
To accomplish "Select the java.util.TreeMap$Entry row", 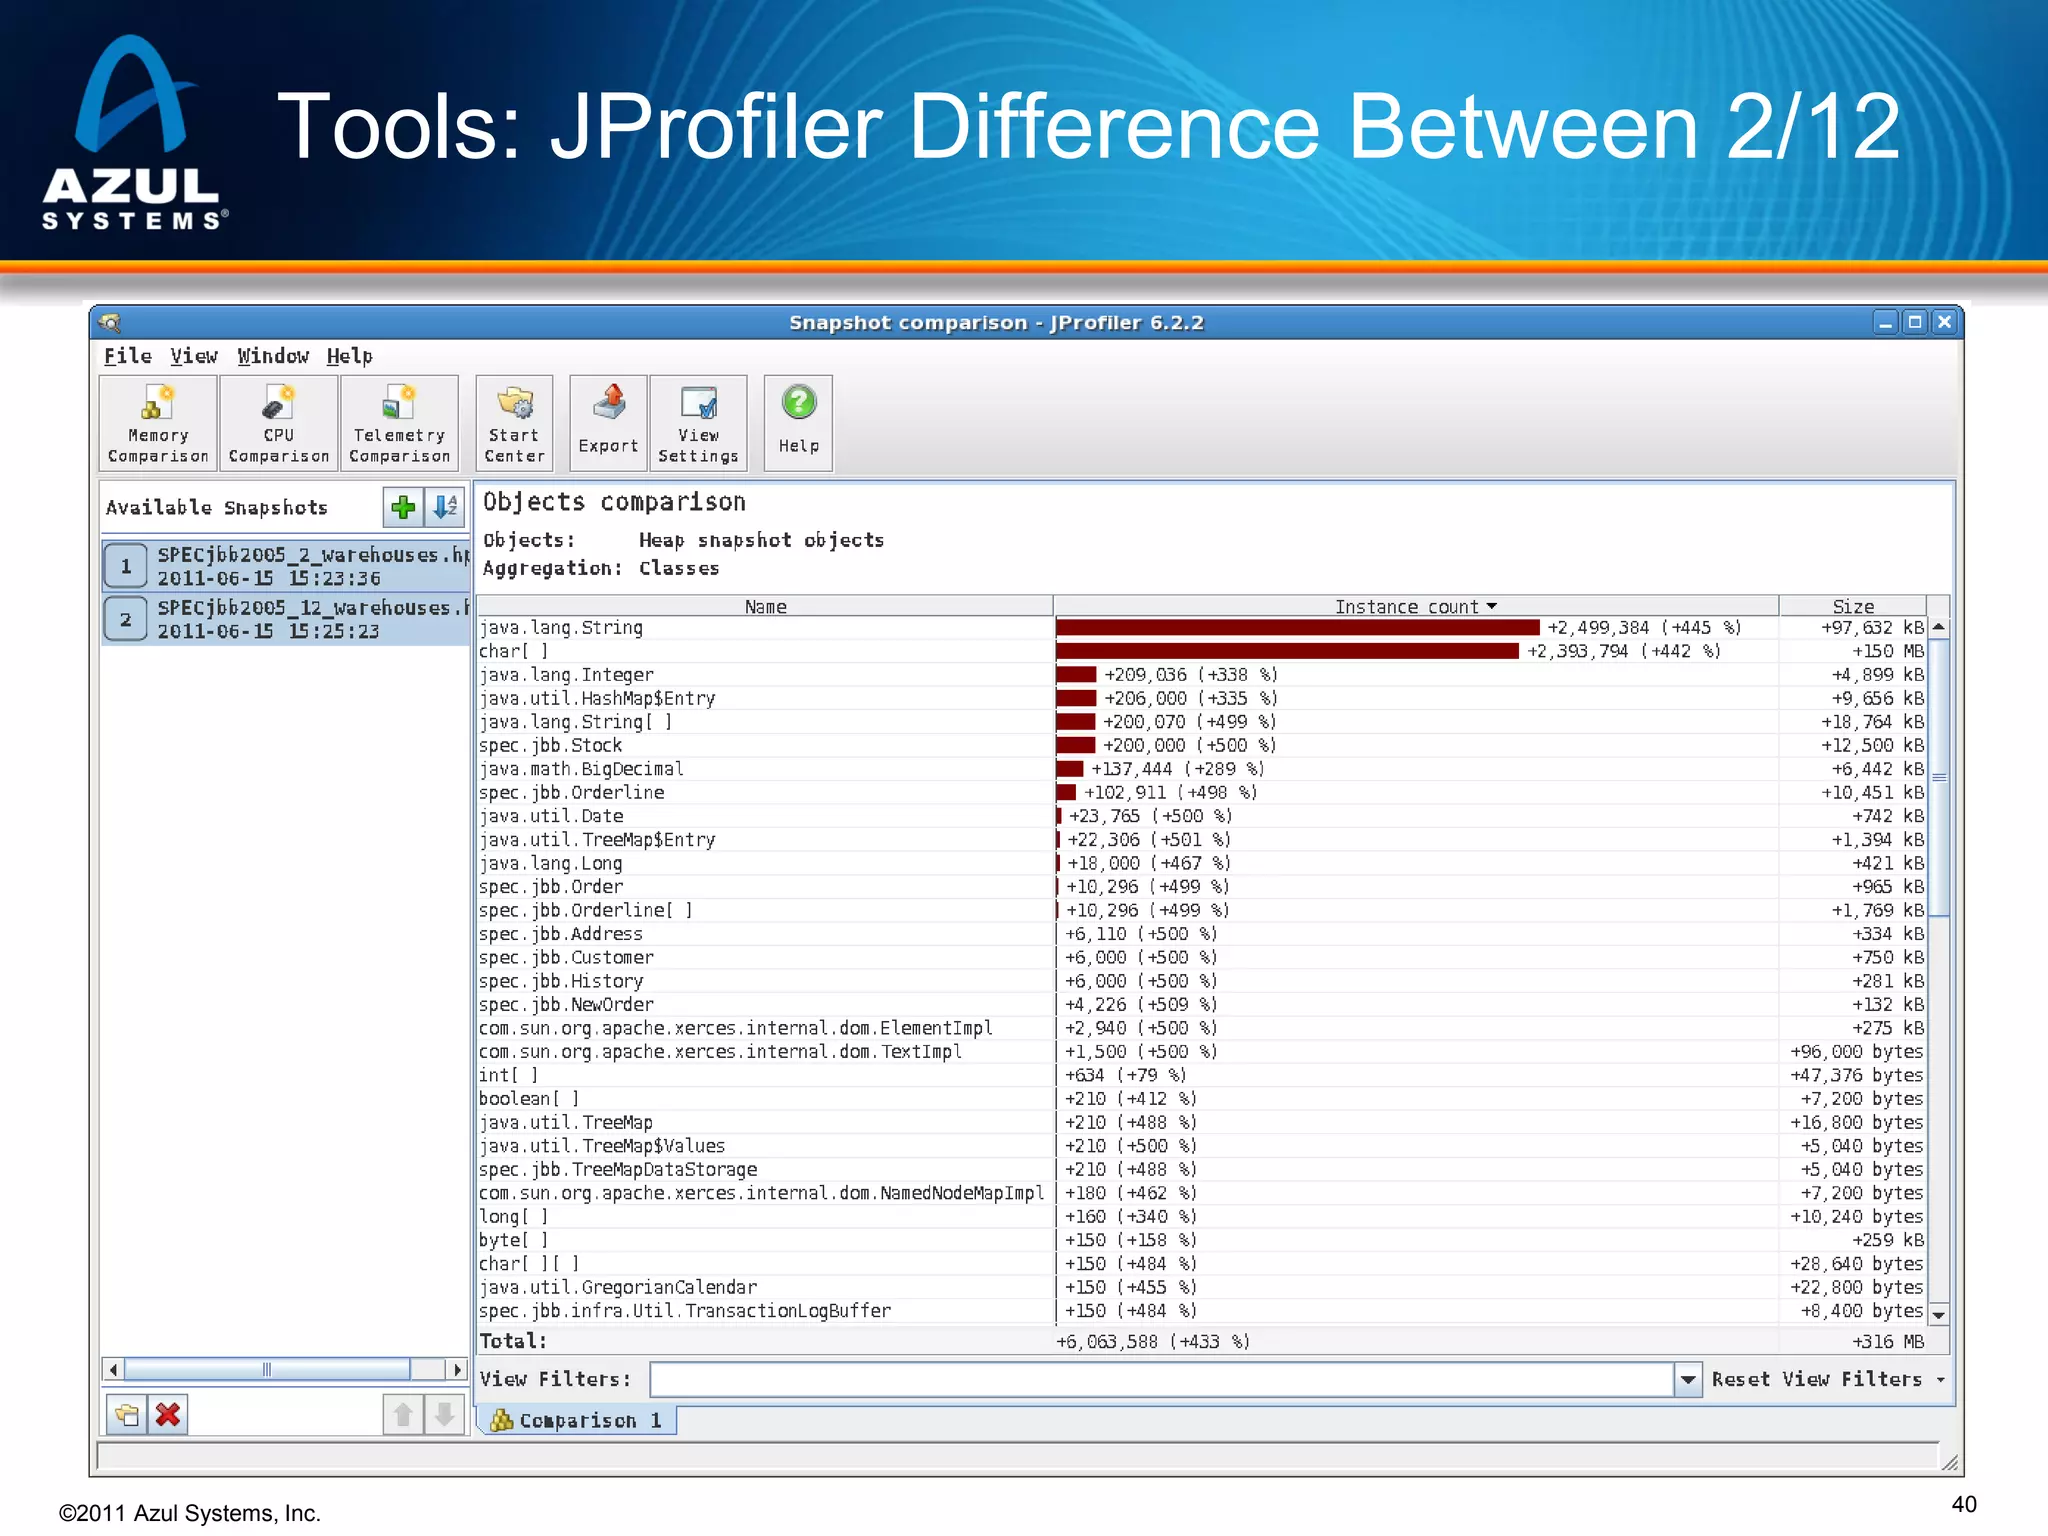I will pyautogui.click(x=1201, y=840).
